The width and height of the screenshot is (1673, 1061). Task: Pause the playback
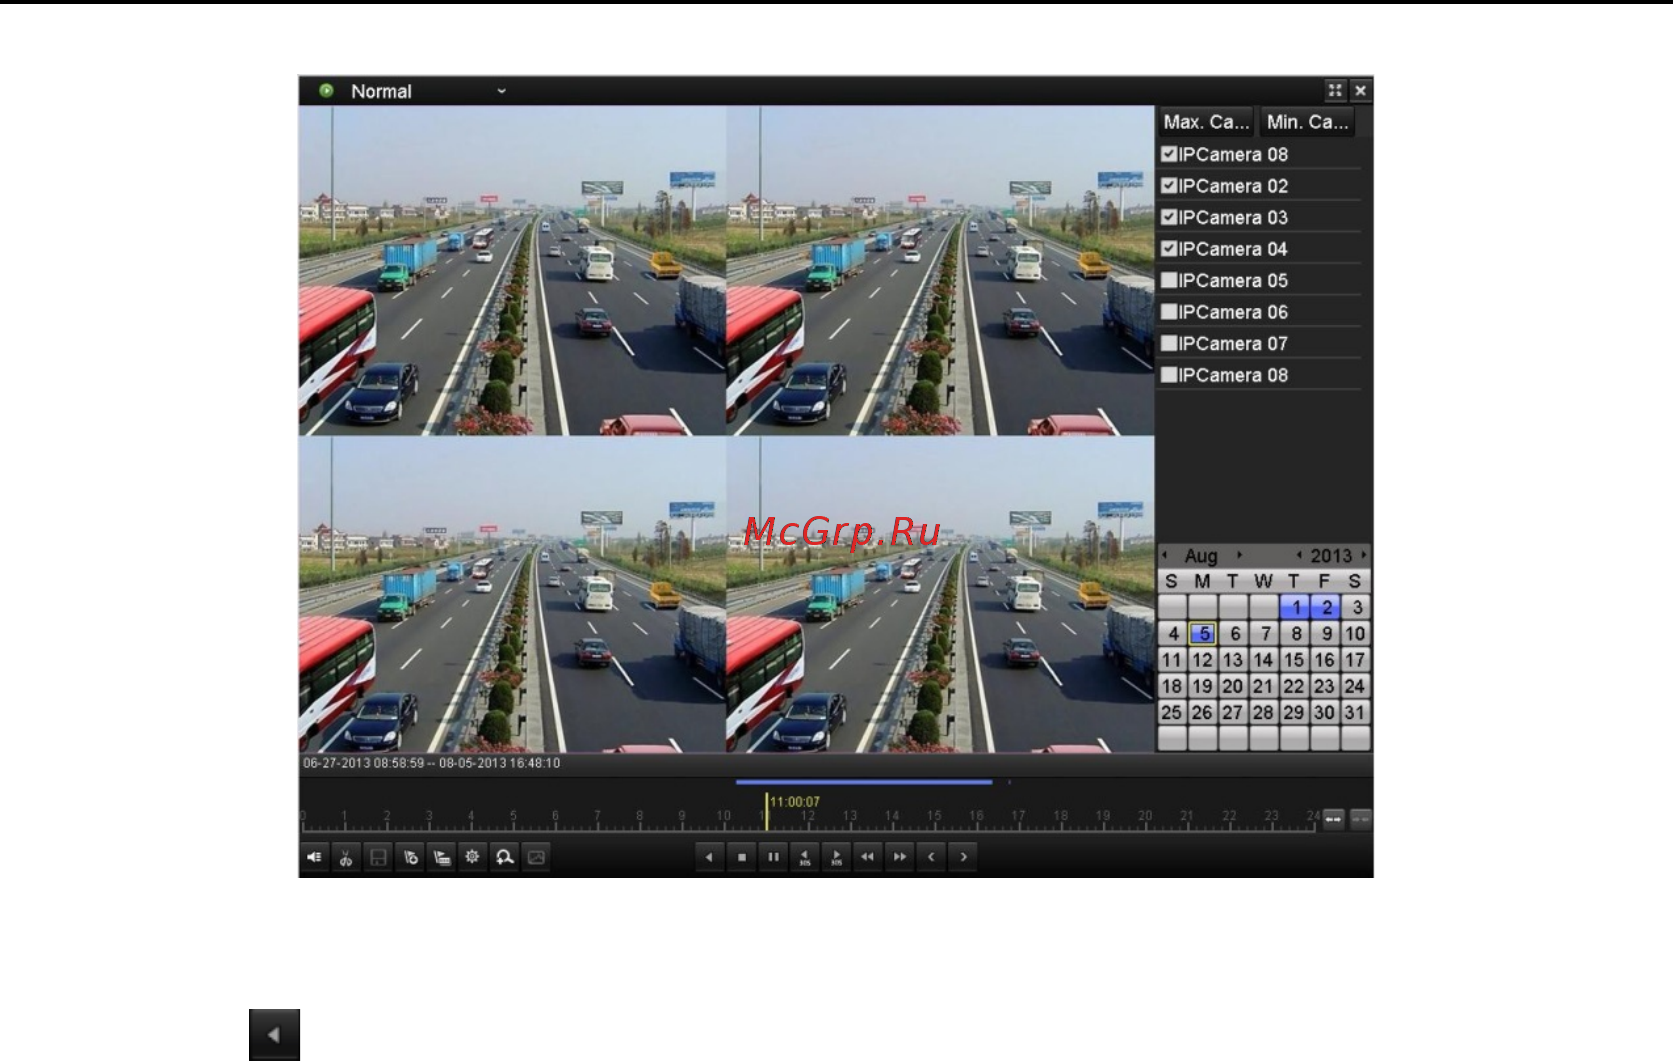click(x=773, y=857)
